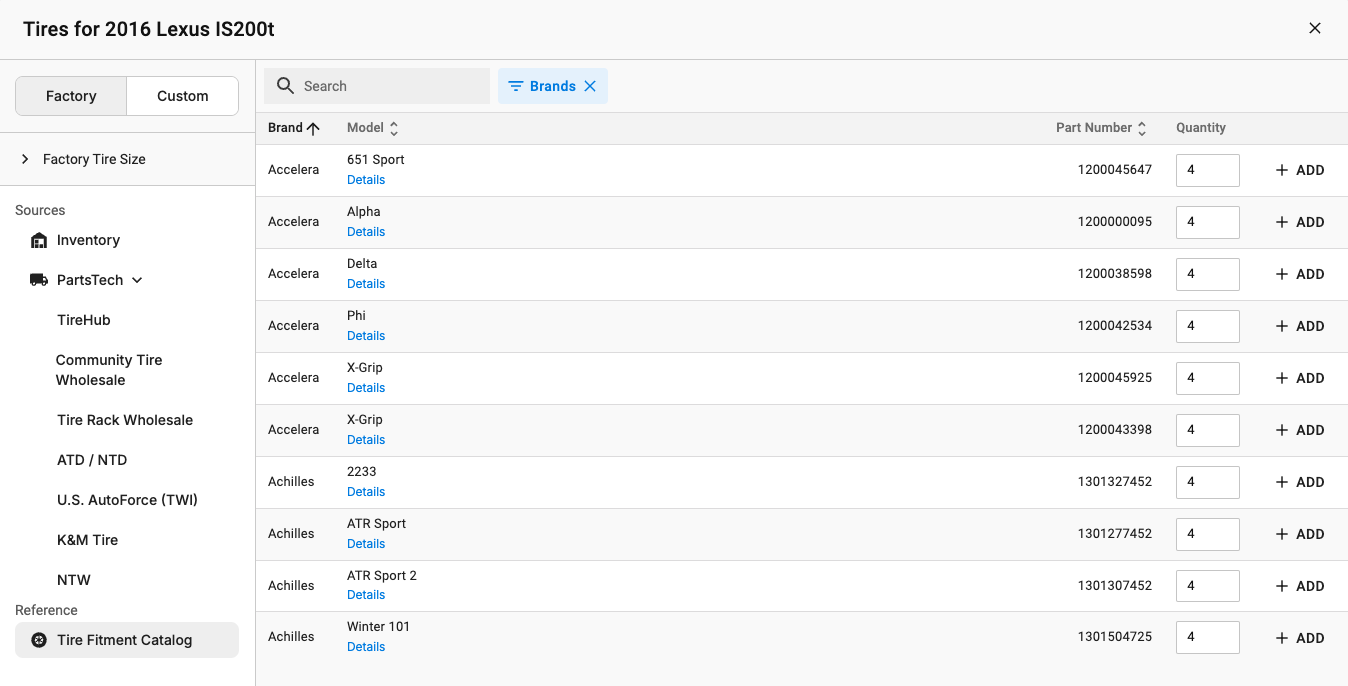This screenshot has width=1348, height=686.
Task: View Details for Achilles ATR Sport
Action: (366, 544)
